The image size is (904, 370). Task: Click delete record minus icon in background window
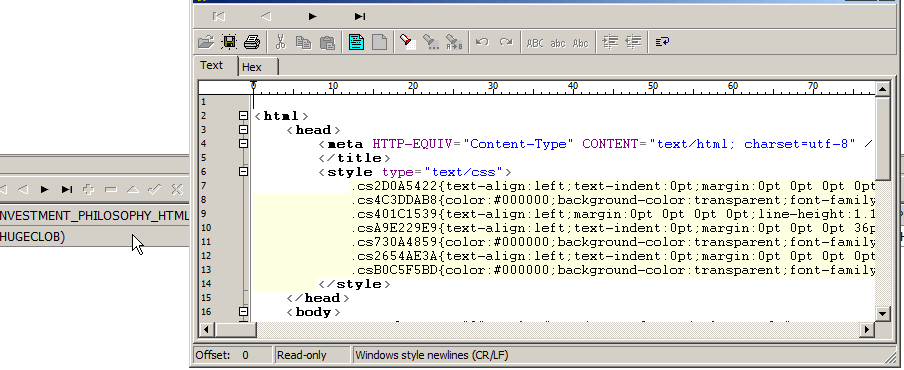111,189
